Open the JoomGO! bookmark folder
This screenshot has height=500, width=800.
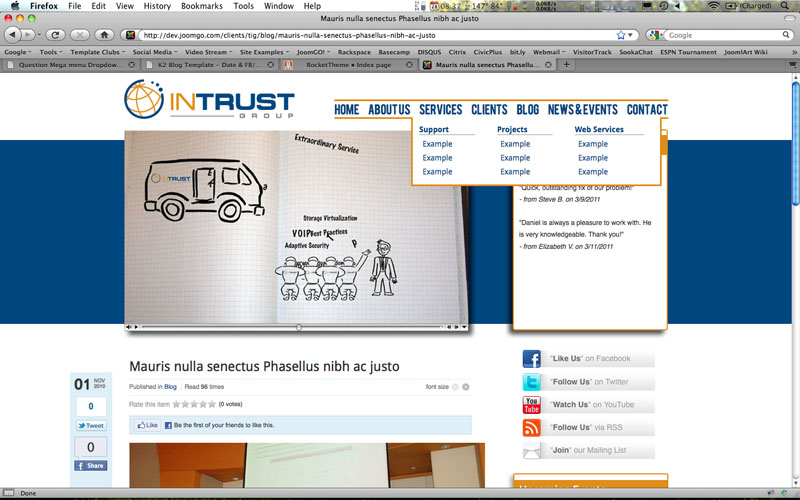(x=313, y=52)
